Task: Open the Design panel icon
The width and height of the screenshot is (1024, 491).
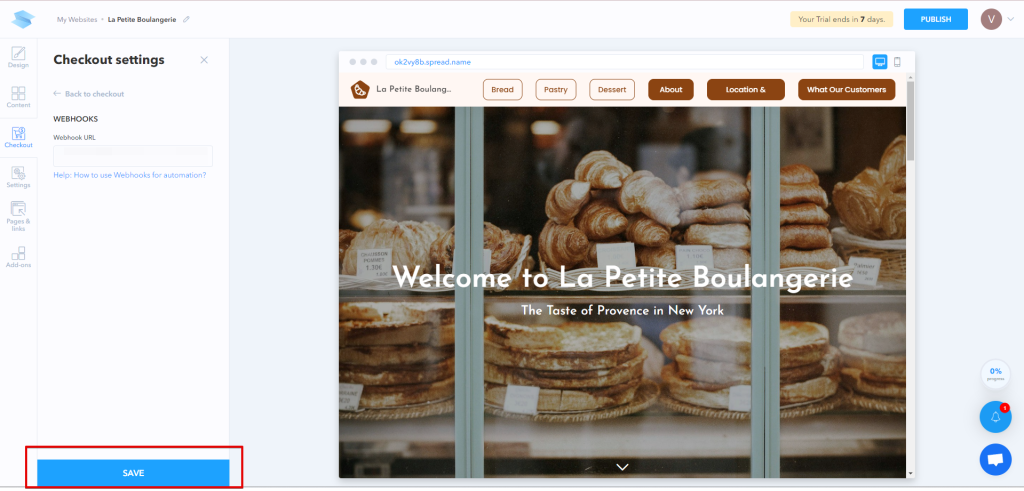Action: coord(18,56)
